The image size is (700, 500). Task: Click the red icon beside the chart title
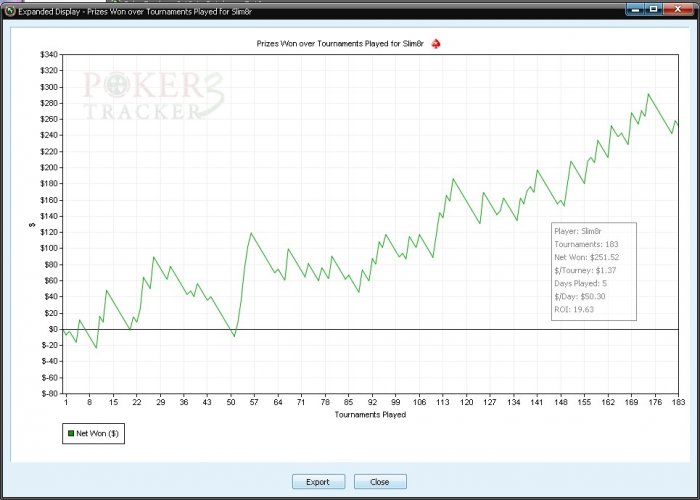coord(436,44)
